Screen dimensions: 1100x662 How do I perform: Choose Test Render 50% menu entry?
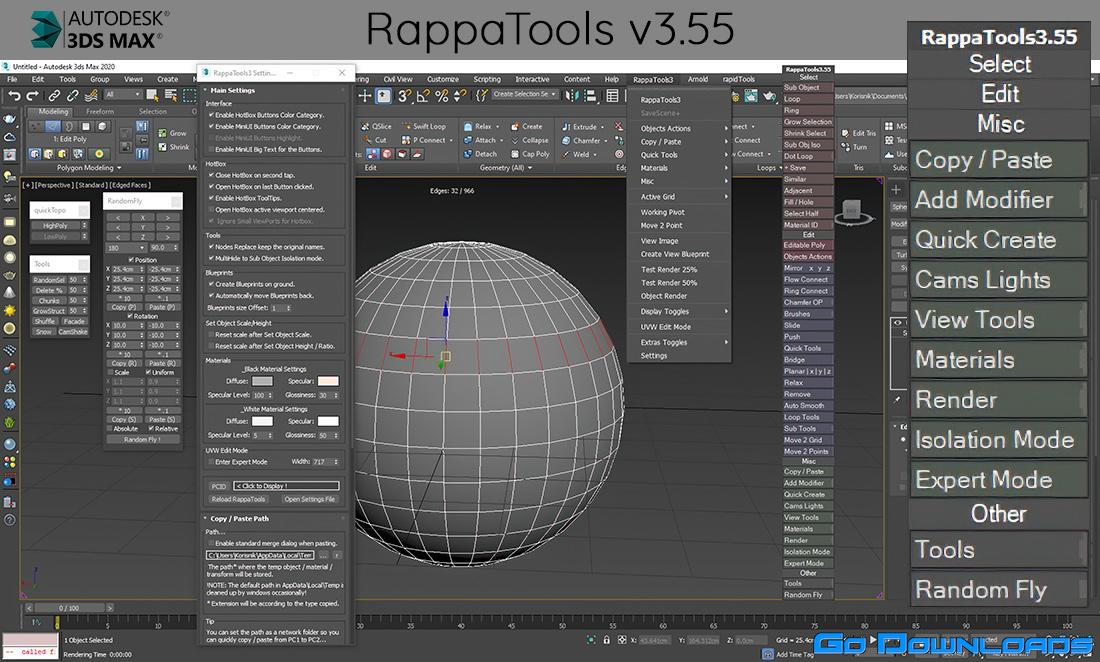[x=669, y=283]
